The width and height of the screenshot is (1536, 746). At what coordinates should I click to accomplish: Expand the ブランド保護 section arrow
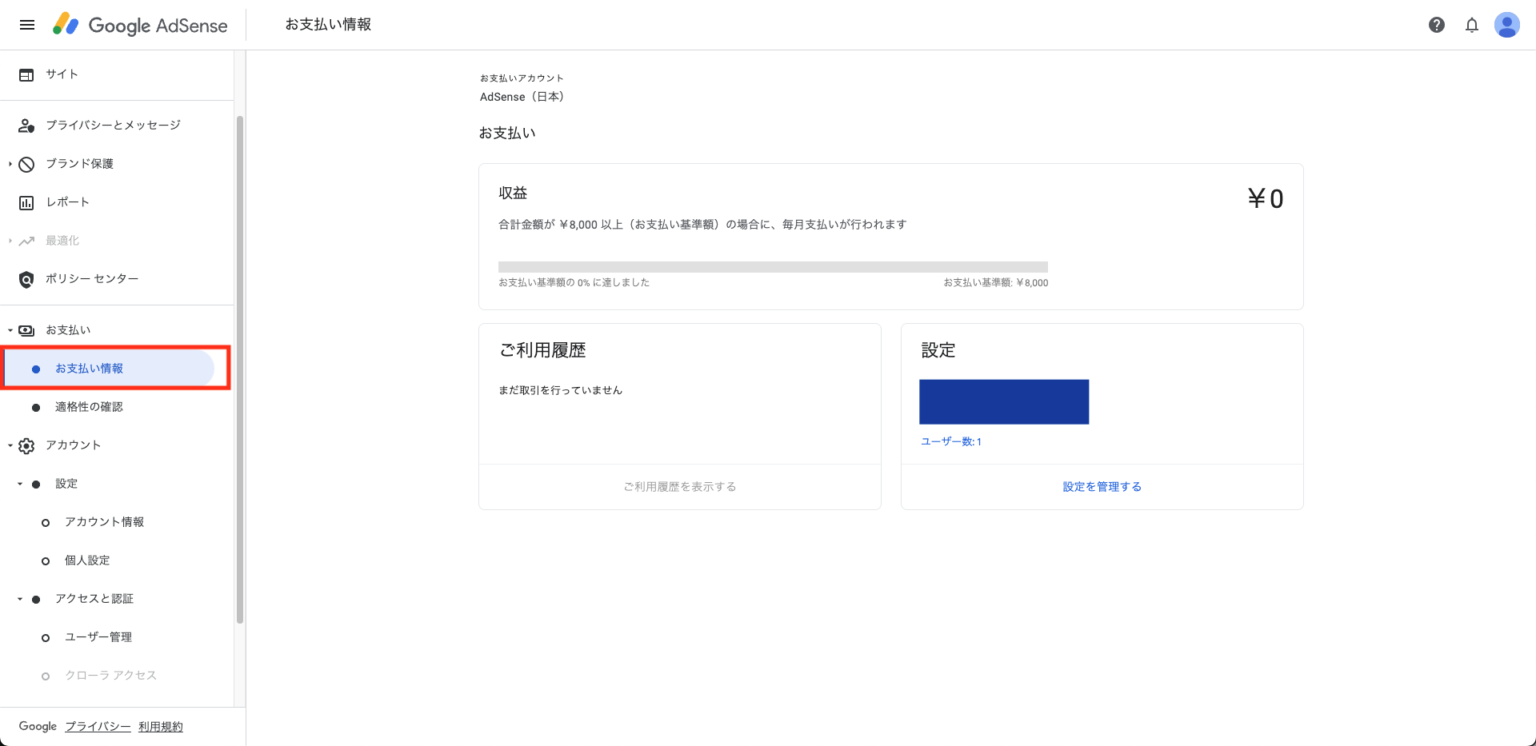pyautogui.click(x=10, y=164)
